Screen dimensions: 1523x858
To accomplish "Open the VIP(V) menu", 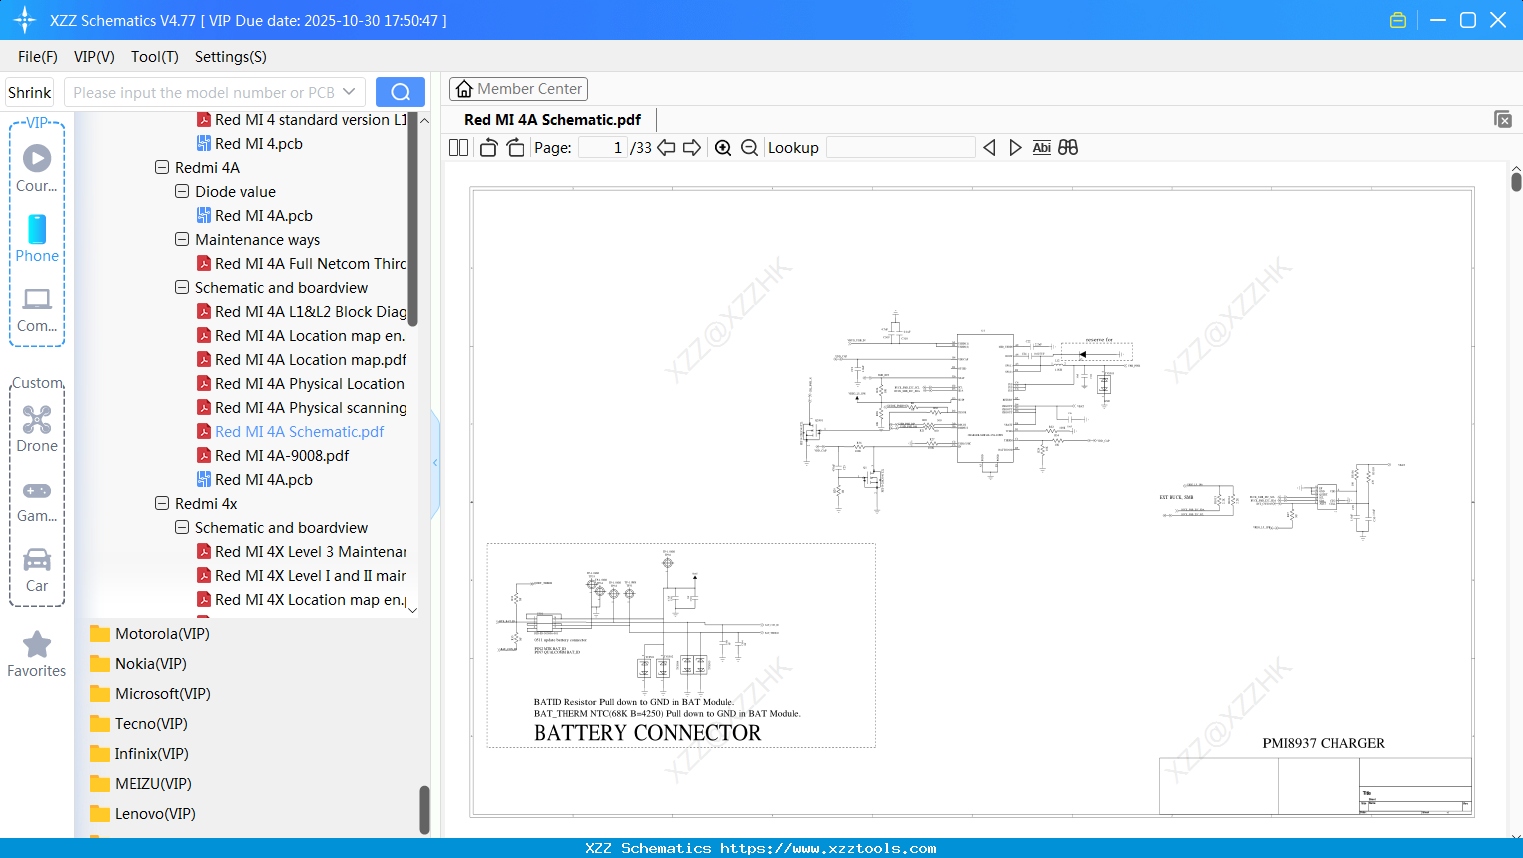I will pos(93,57).
